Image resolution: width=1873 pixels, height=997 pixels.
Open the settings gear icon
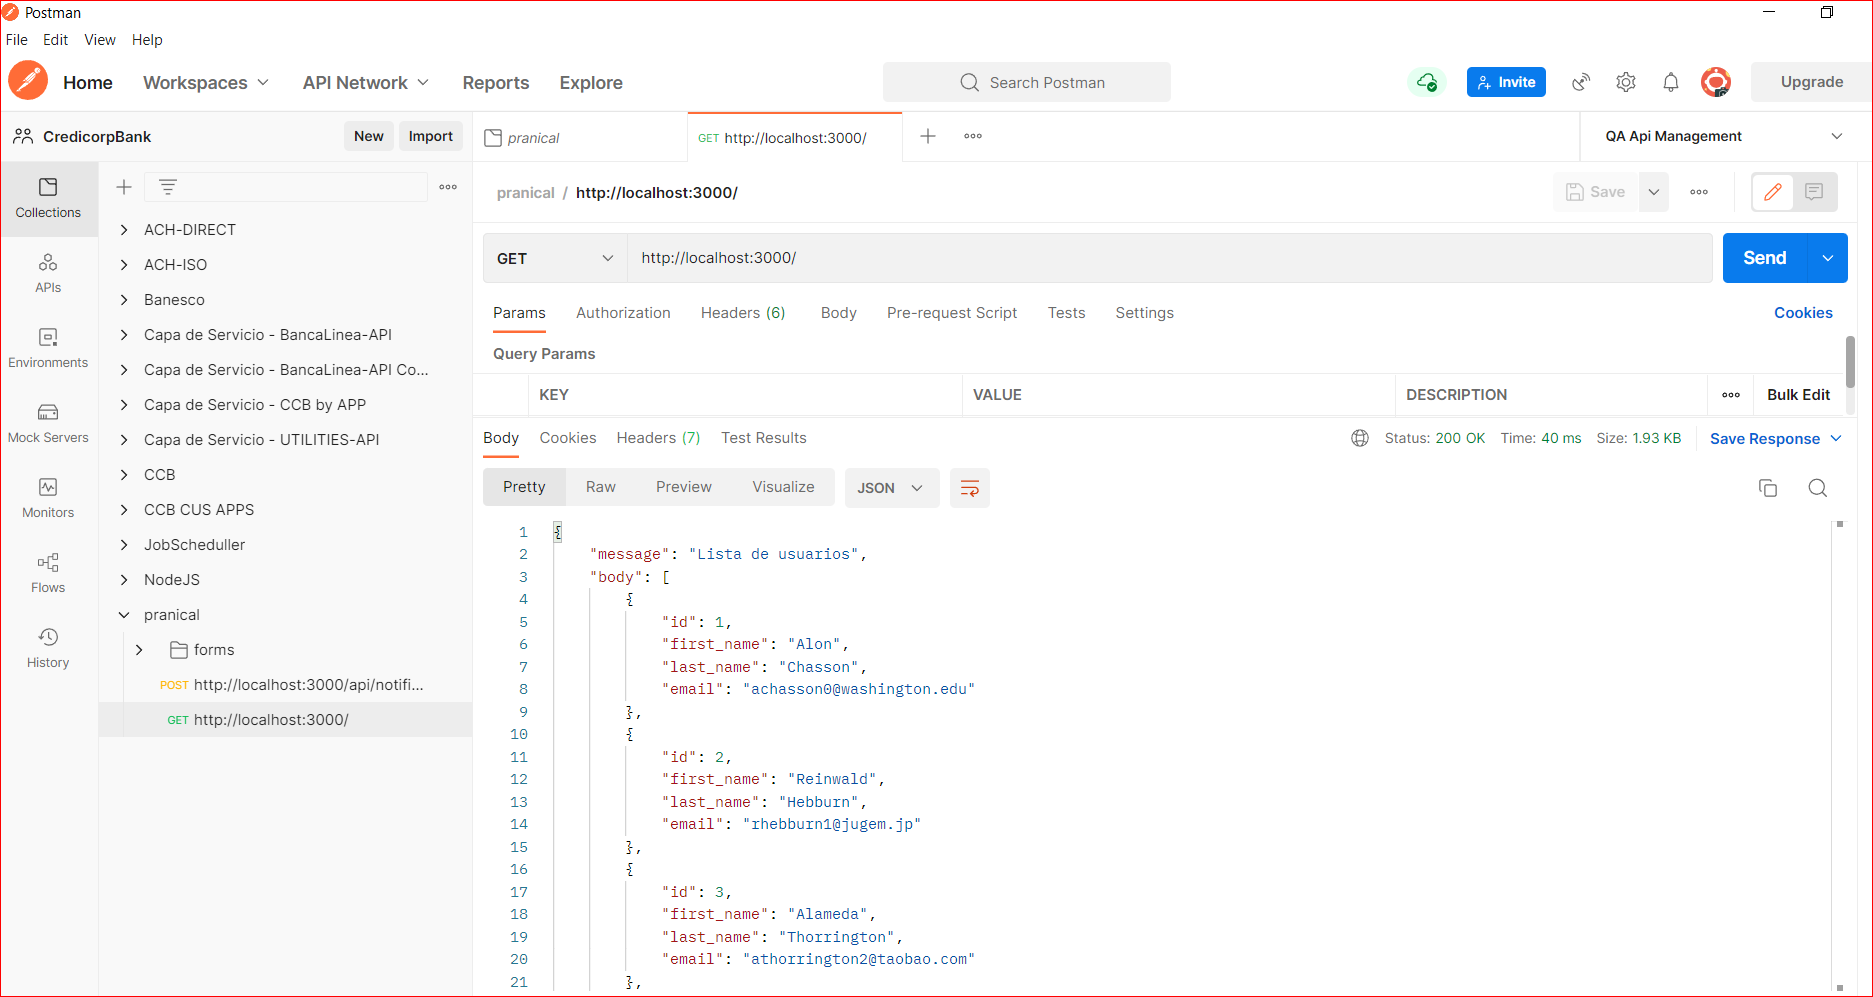[1626, 82]
